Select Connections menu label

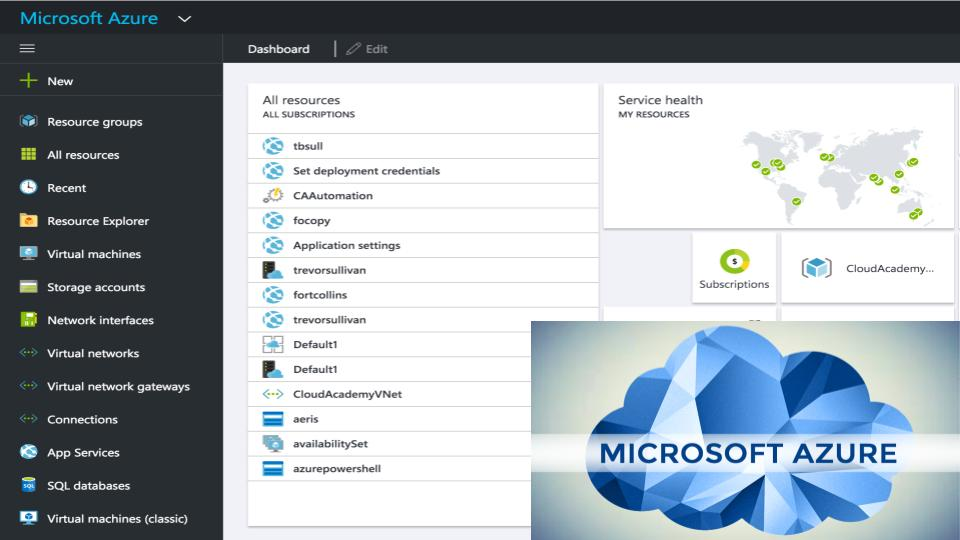point(82,419)
